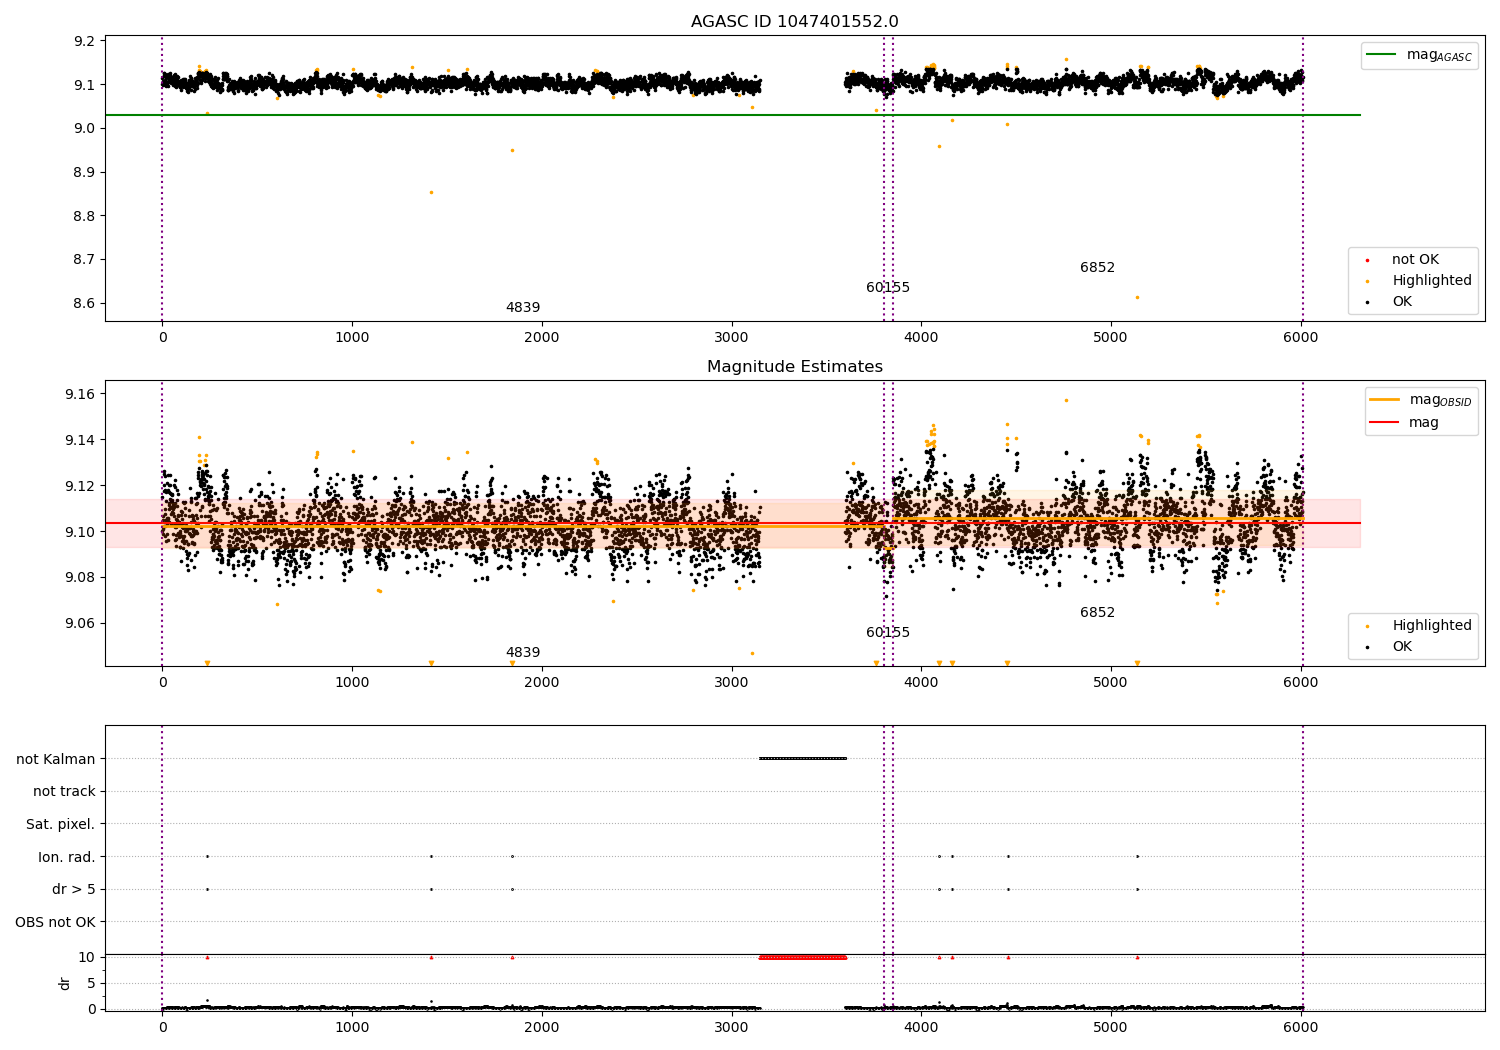Click the 9.12 y-axis tick label

pyautogui.click(x=81, y=487)
